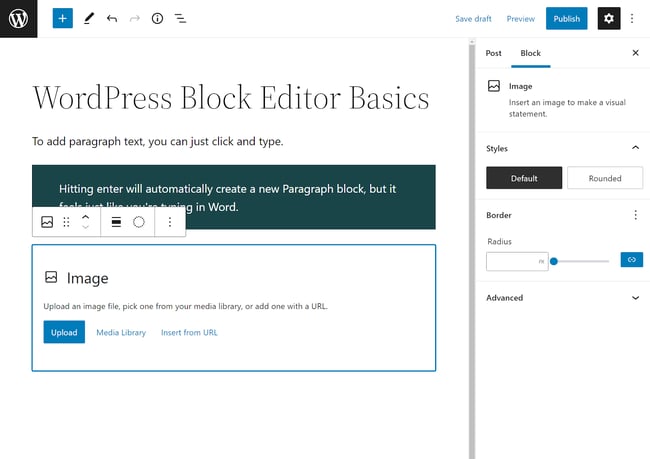Open the List View icon
This screenshot has height=459, width=650.
click(x=180, y=18)
